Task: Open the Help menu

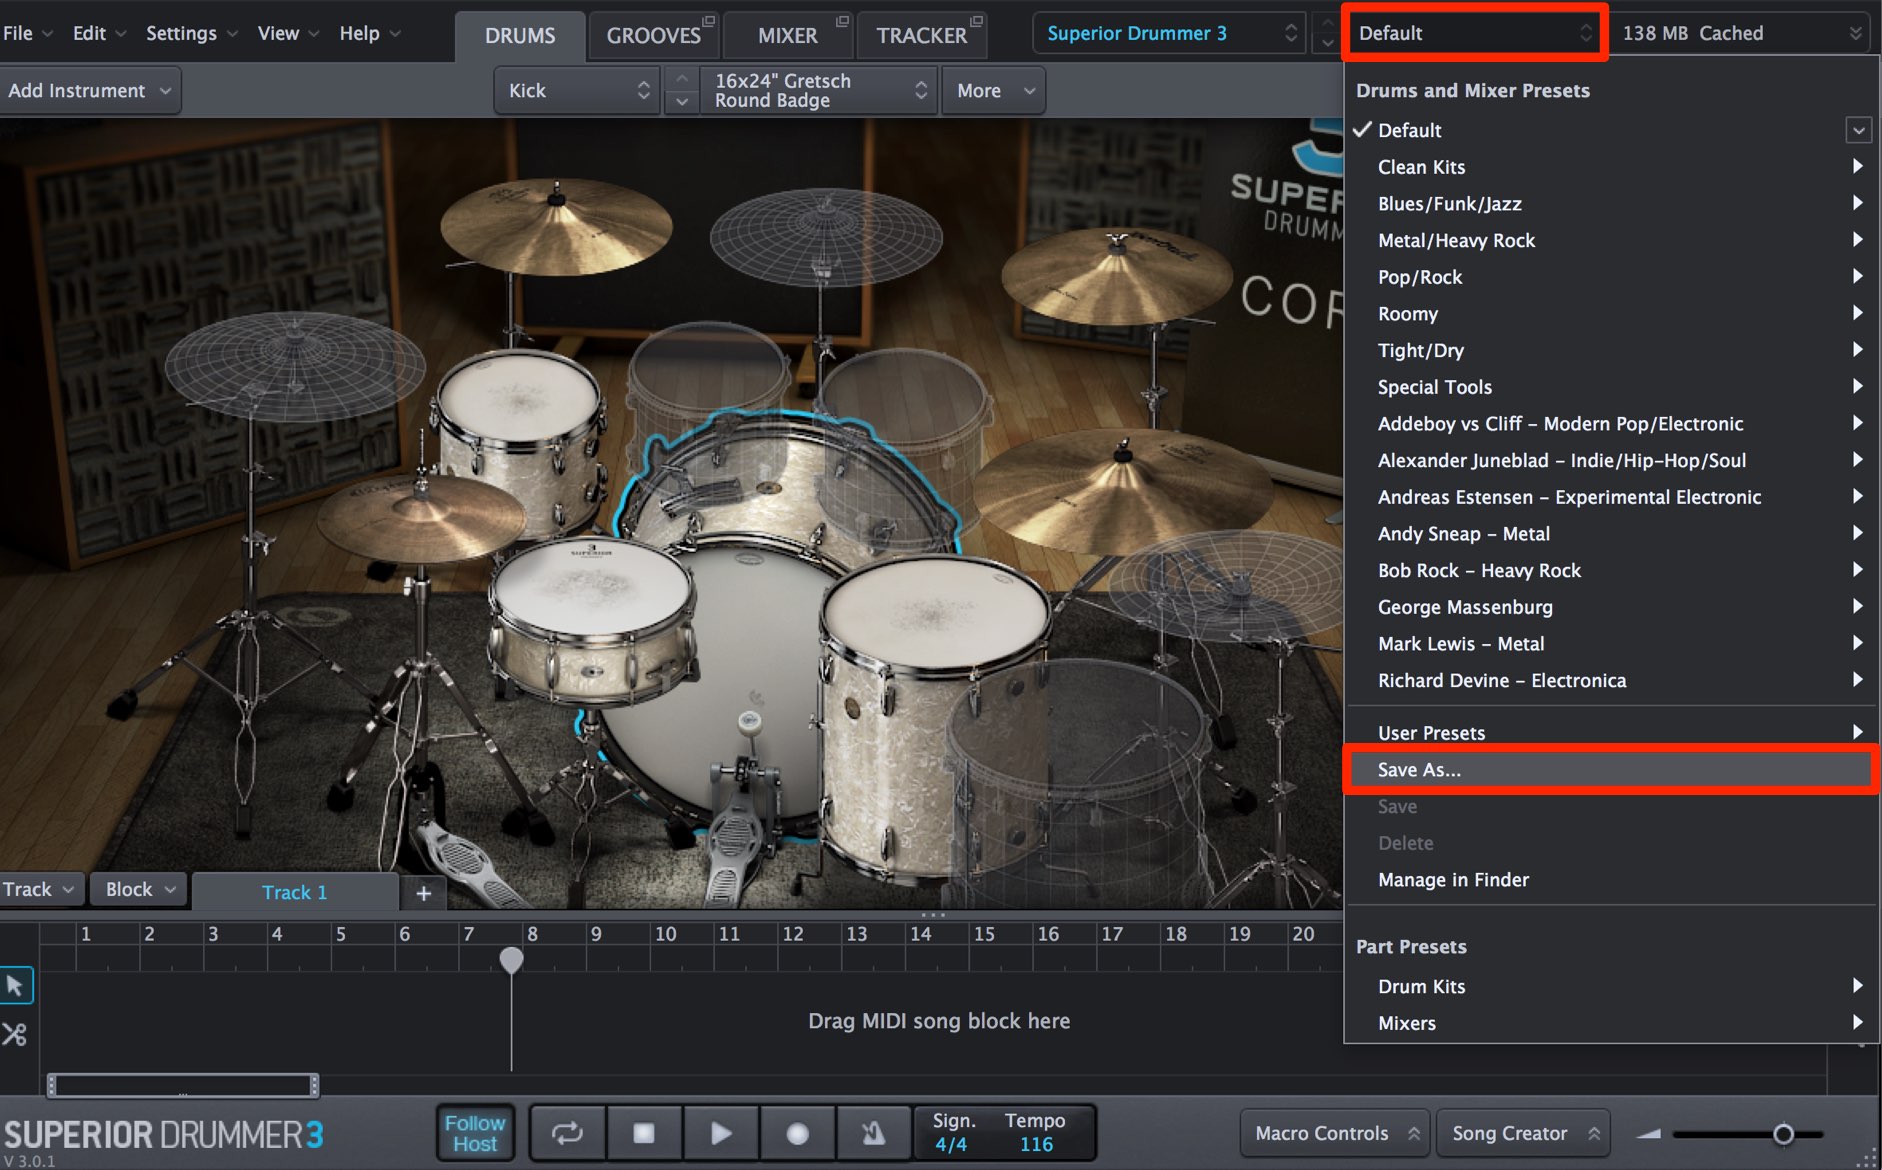Action: point(369,33)
